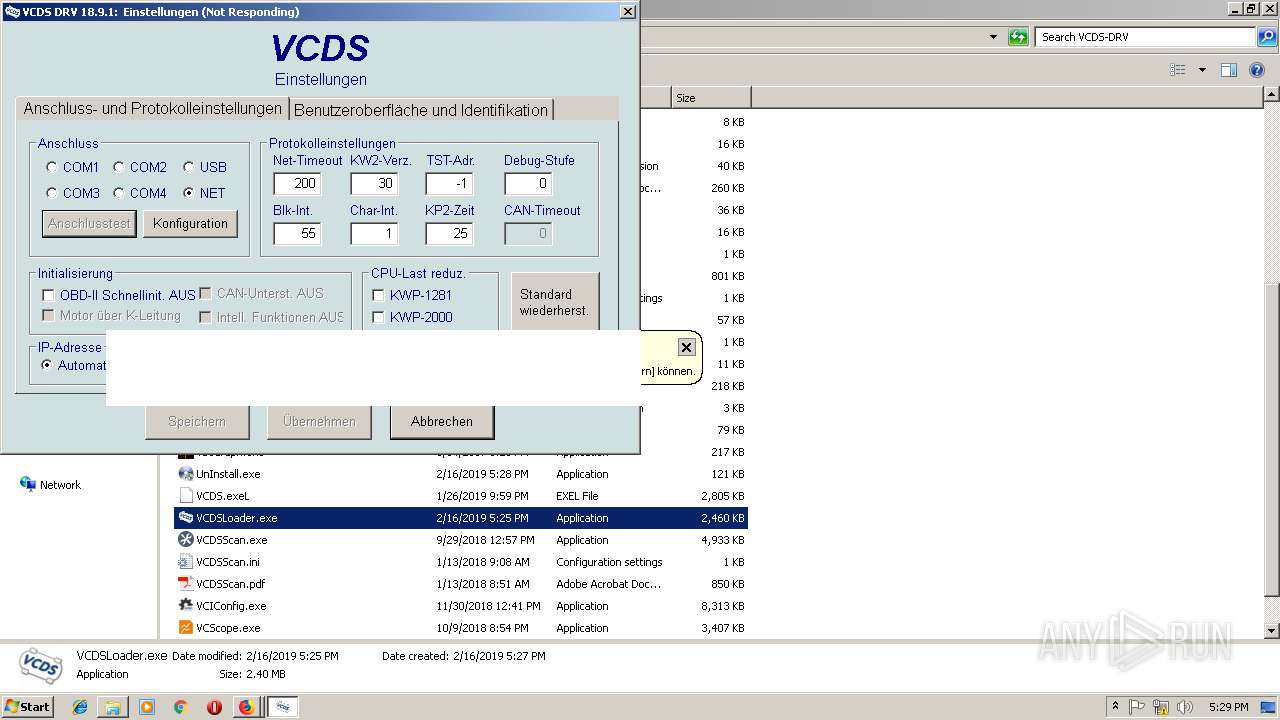The width and height of the screenshot is (1280, 720).
Task: Enable KWP-2000 CPU-Last checkbox
Action: (x=378, y=317)
